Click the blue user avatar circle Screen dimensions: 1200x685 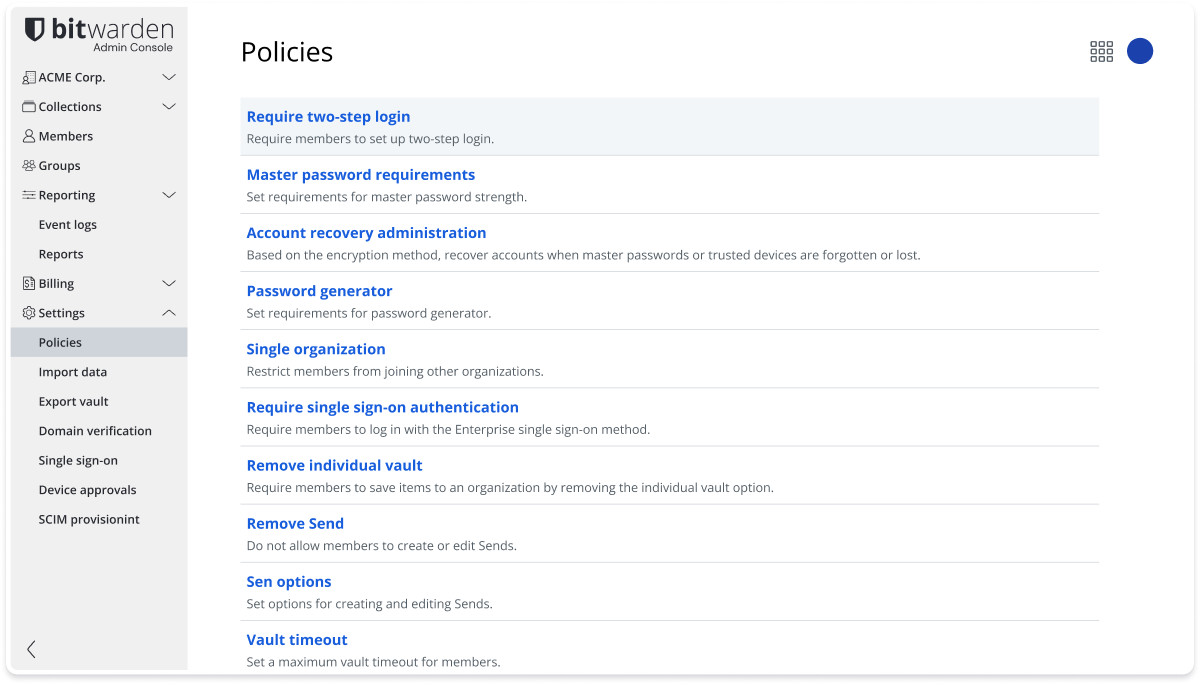click(1140, 52)
